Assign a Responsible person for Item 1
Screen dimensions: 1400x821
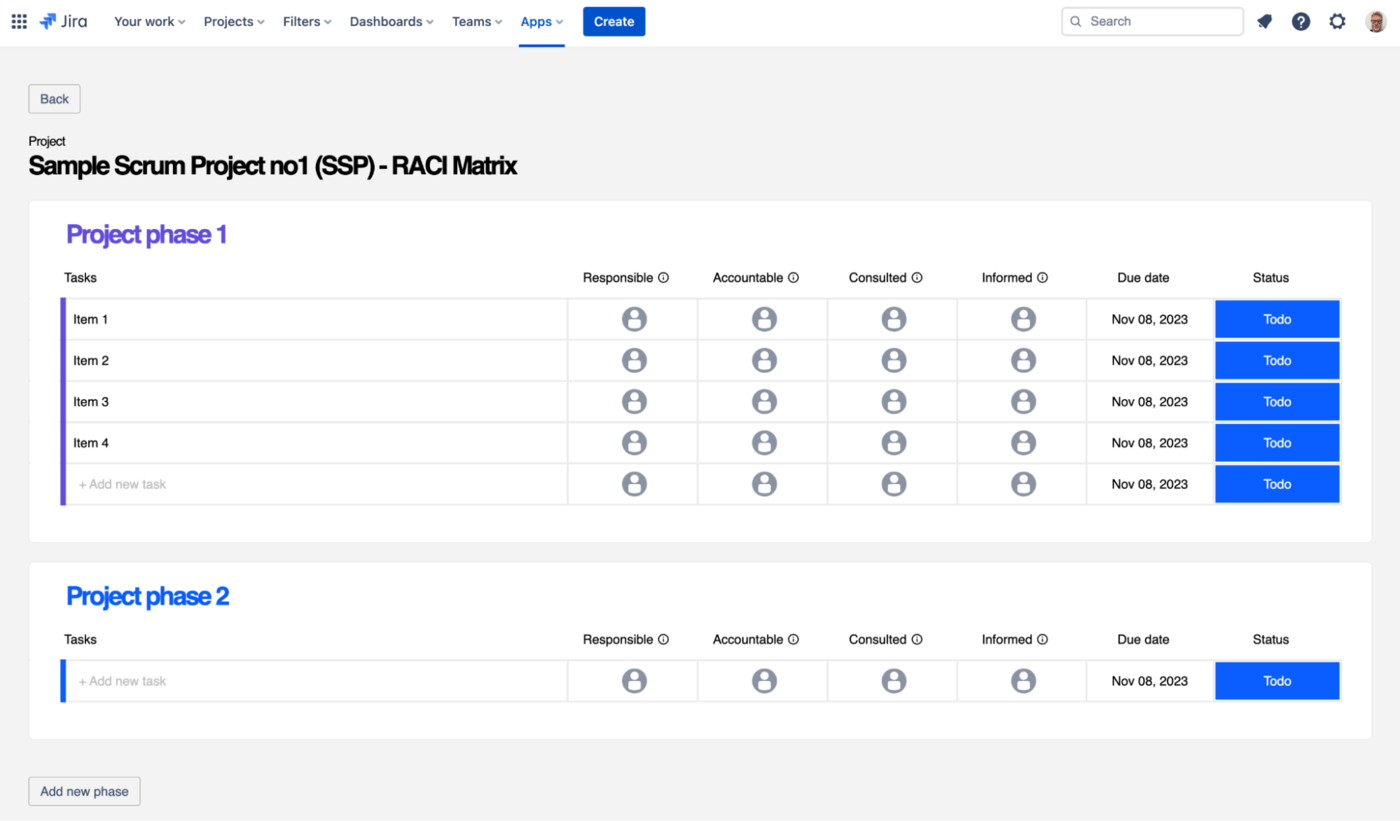pos(634,318)
